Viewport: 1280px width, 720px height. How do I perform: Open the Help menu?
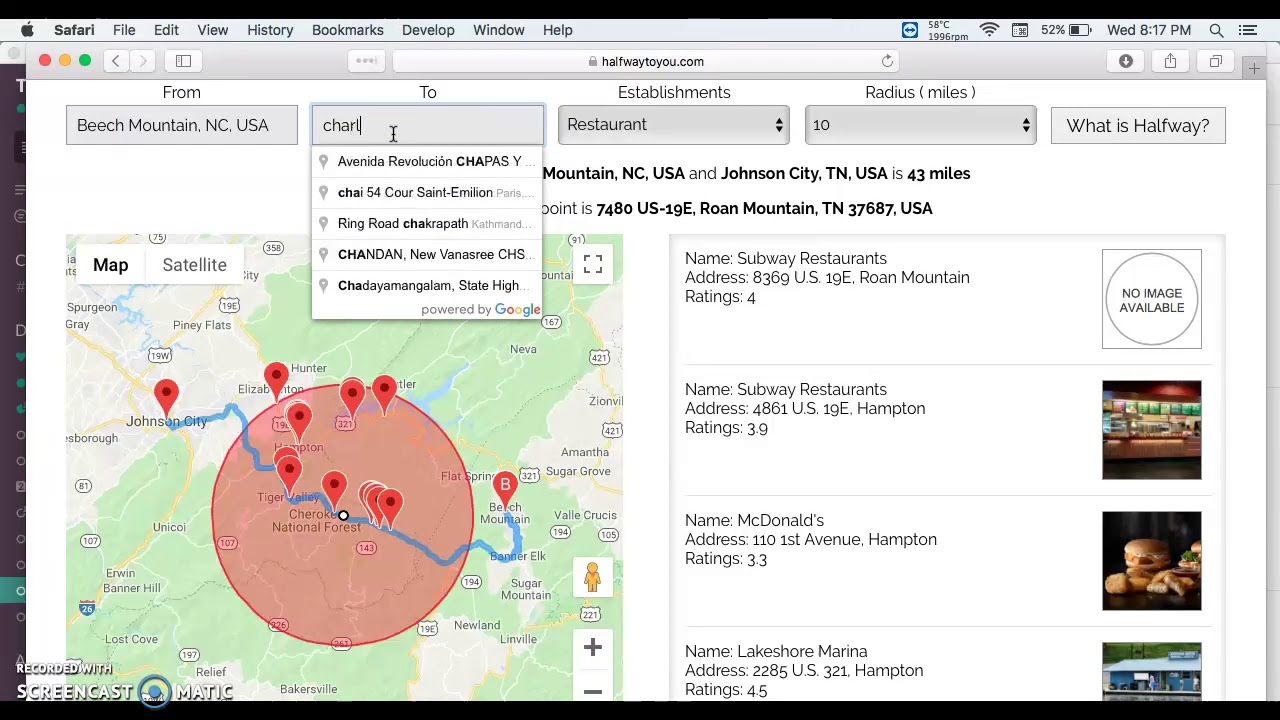[557, 30]
